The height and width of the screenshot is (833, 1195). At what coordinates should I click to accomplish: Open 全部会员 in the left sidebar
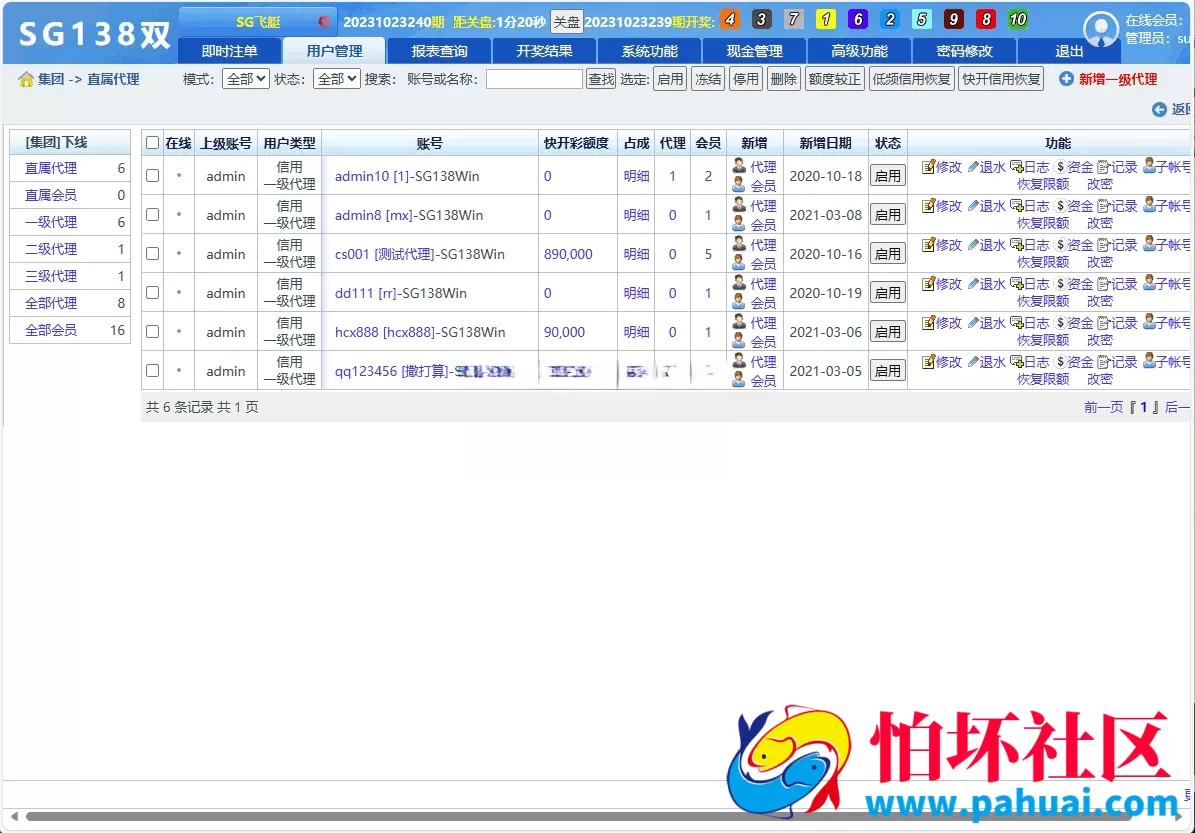(51, 330)
